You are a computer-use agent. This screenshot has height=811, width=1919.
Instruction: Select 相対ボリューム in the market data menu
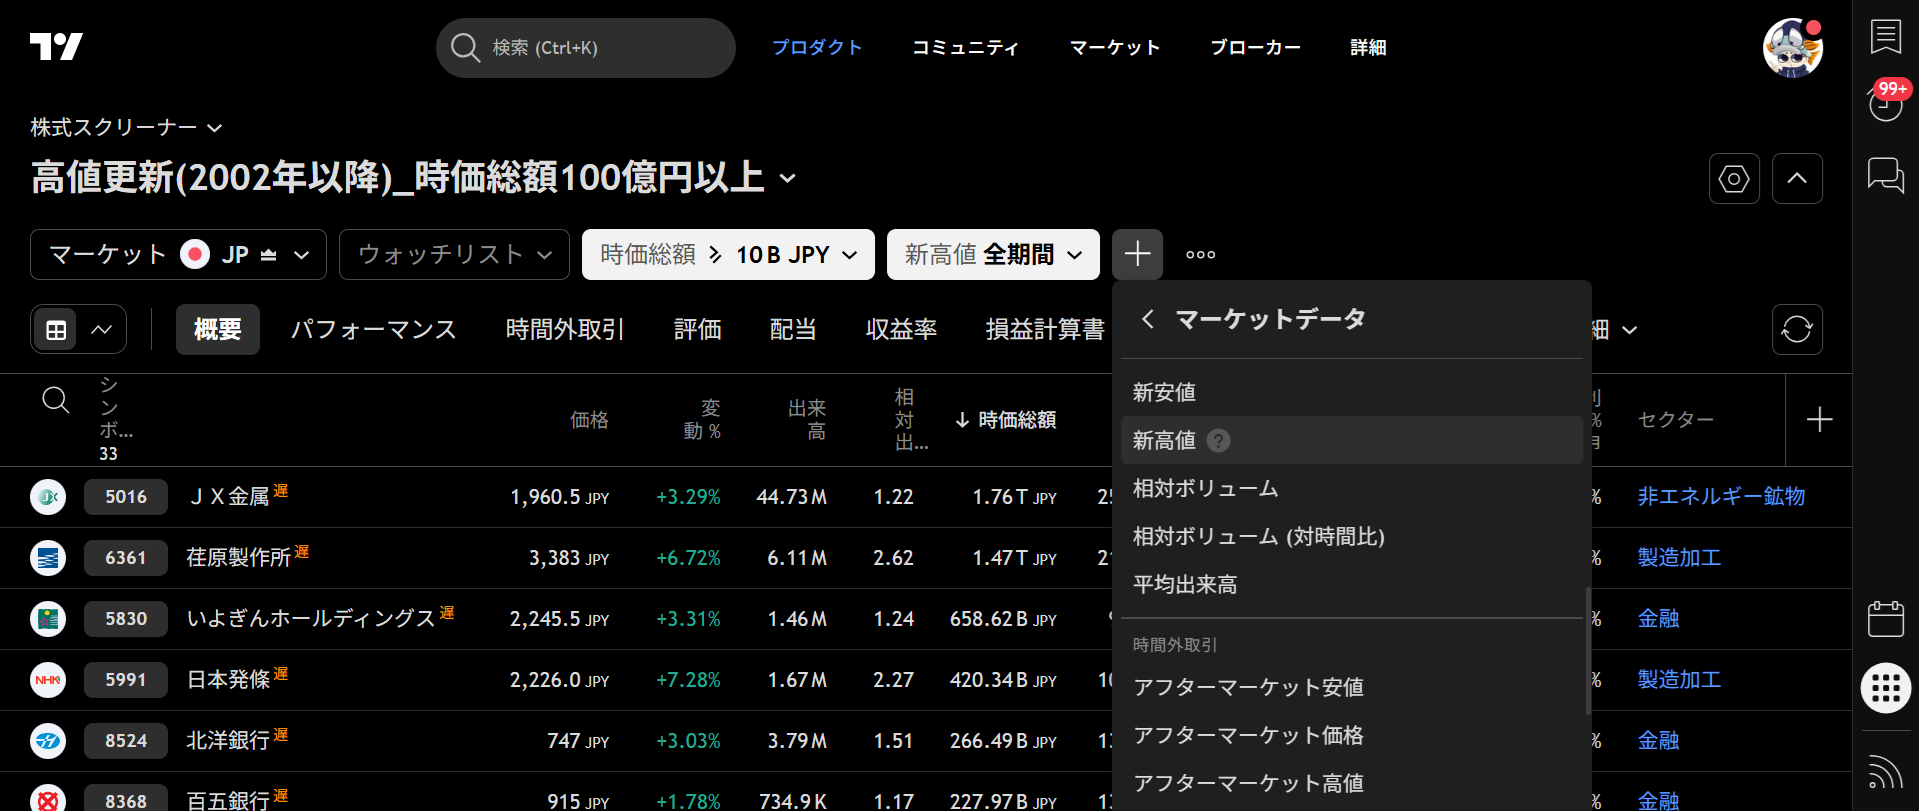[1205, 489]
